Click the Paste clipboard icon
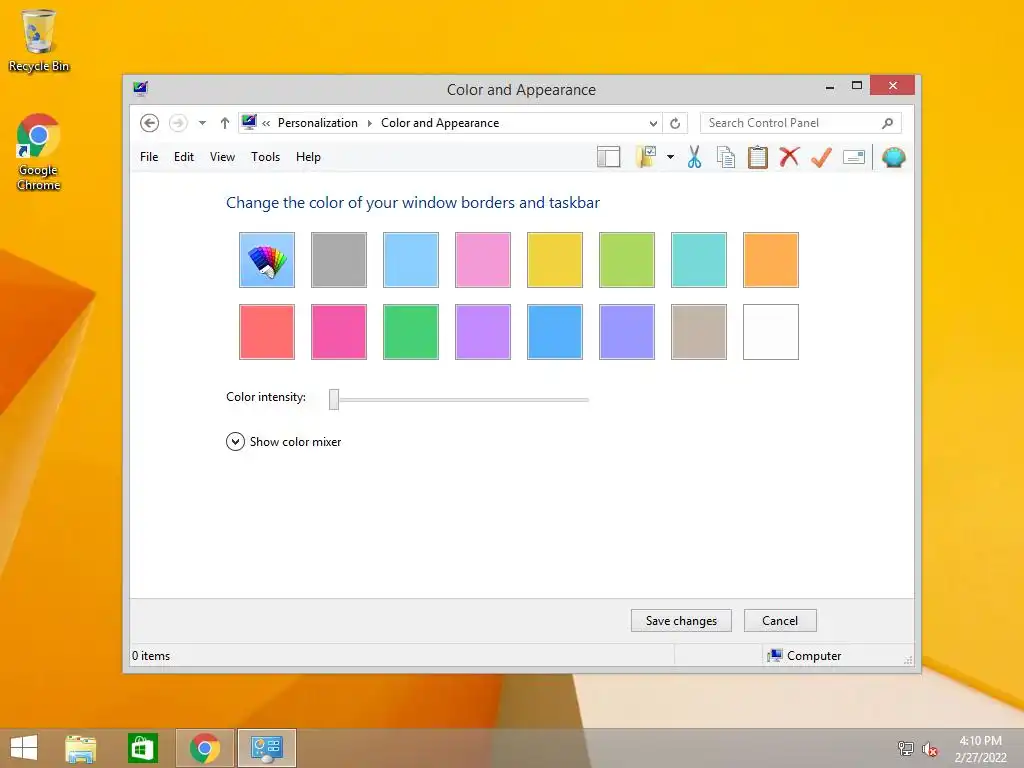The image size is (1024, 768). click(758, 157)
